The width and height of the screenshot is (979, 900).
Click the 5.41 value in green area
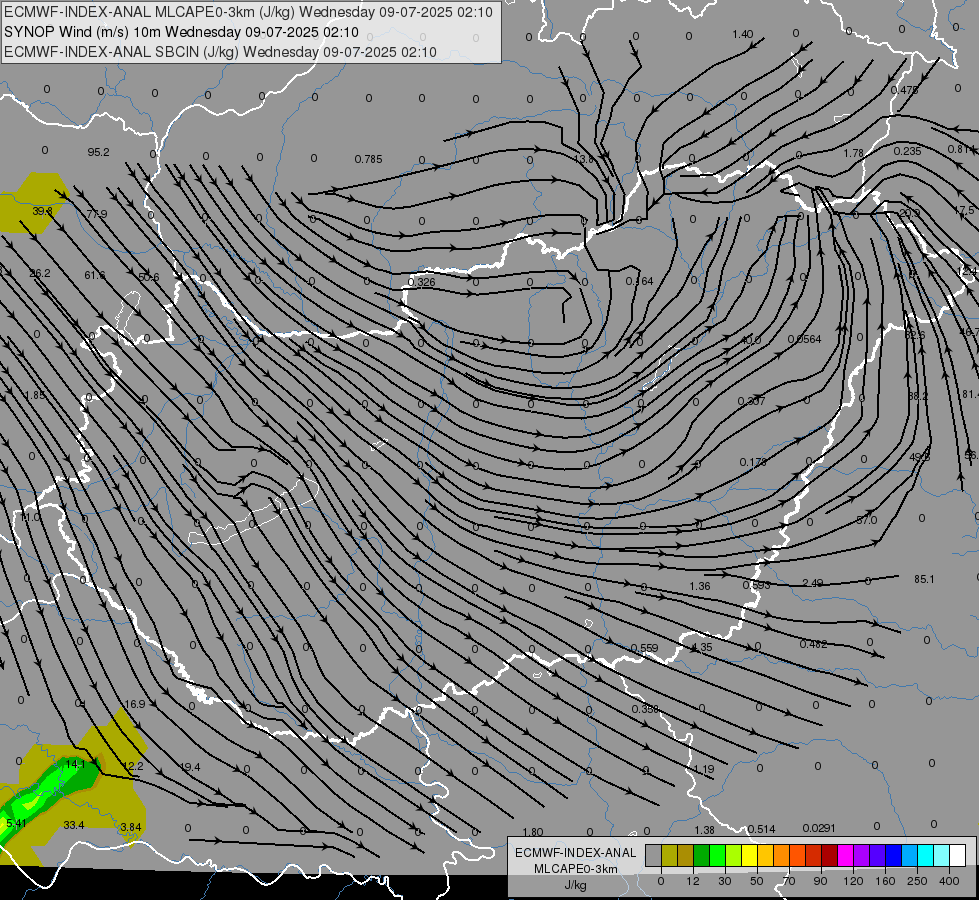16,823
